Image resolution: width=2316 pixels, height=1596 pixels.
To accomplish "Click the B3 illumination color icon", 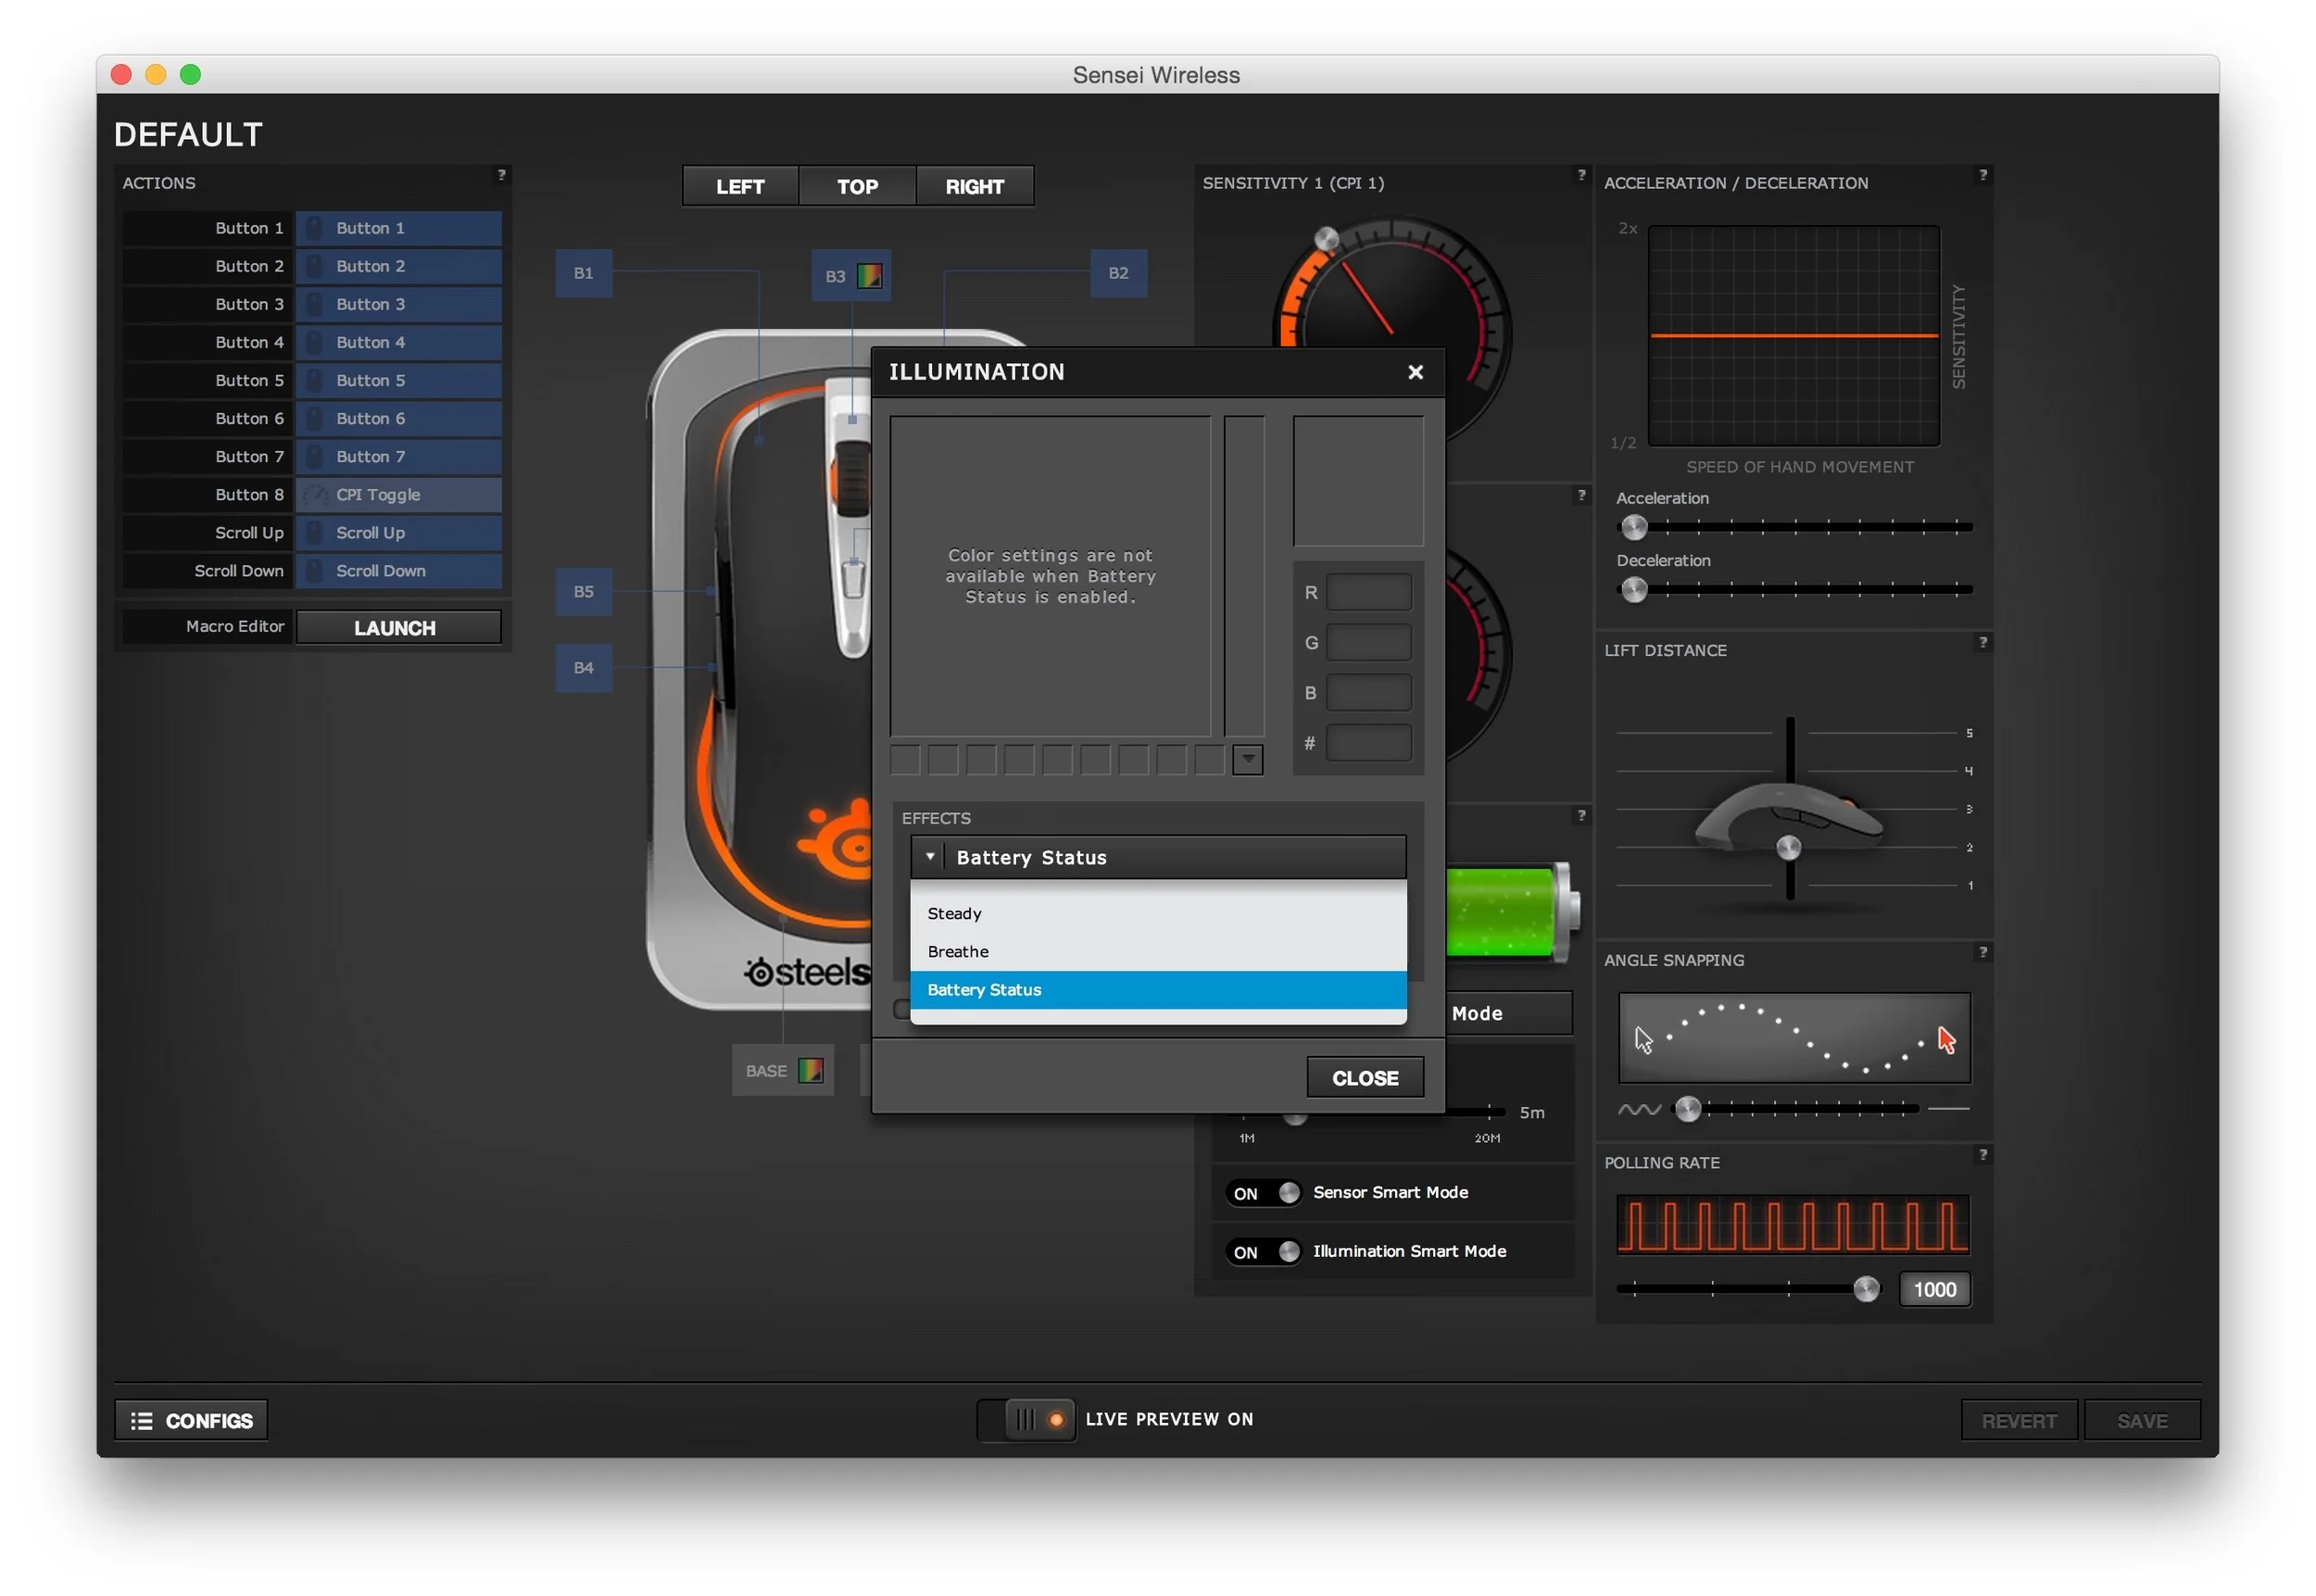I will [869, 276].
